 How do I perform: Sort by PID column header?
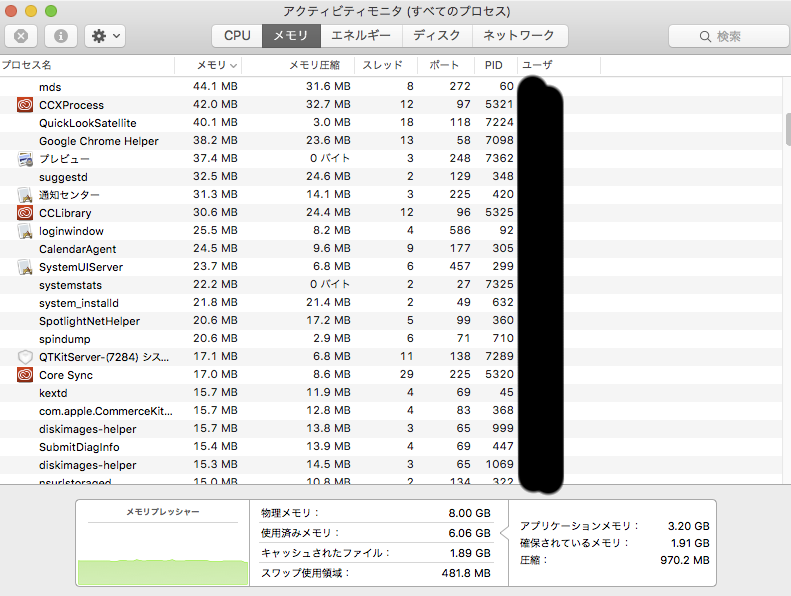(495, 65)
